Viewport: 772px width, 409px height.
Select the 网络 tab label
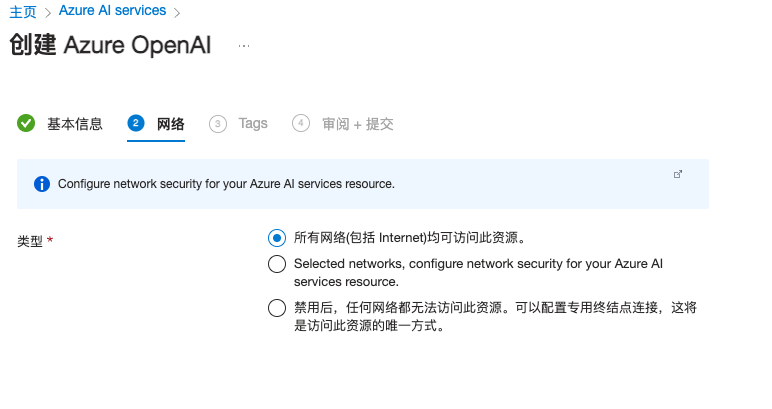tap(170, 124)
